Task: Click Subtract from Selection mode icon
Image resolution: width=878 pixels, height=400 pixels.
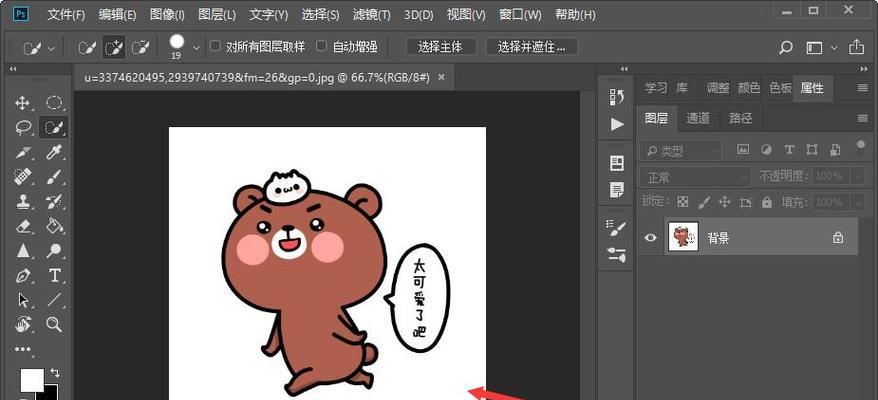Action: 141,48
